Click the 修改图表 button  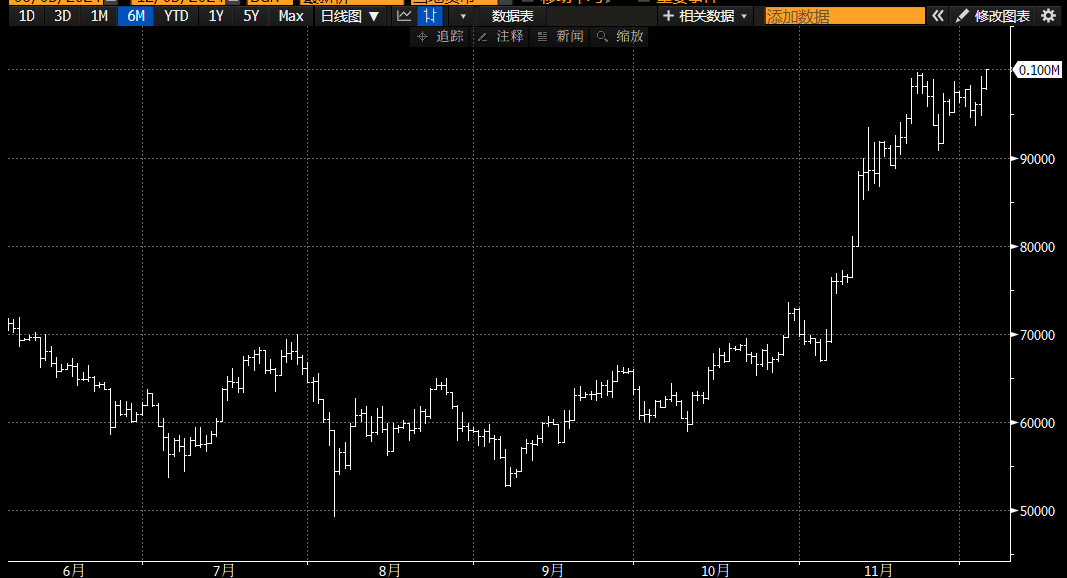pyautogui.click(x=992, y=16)
